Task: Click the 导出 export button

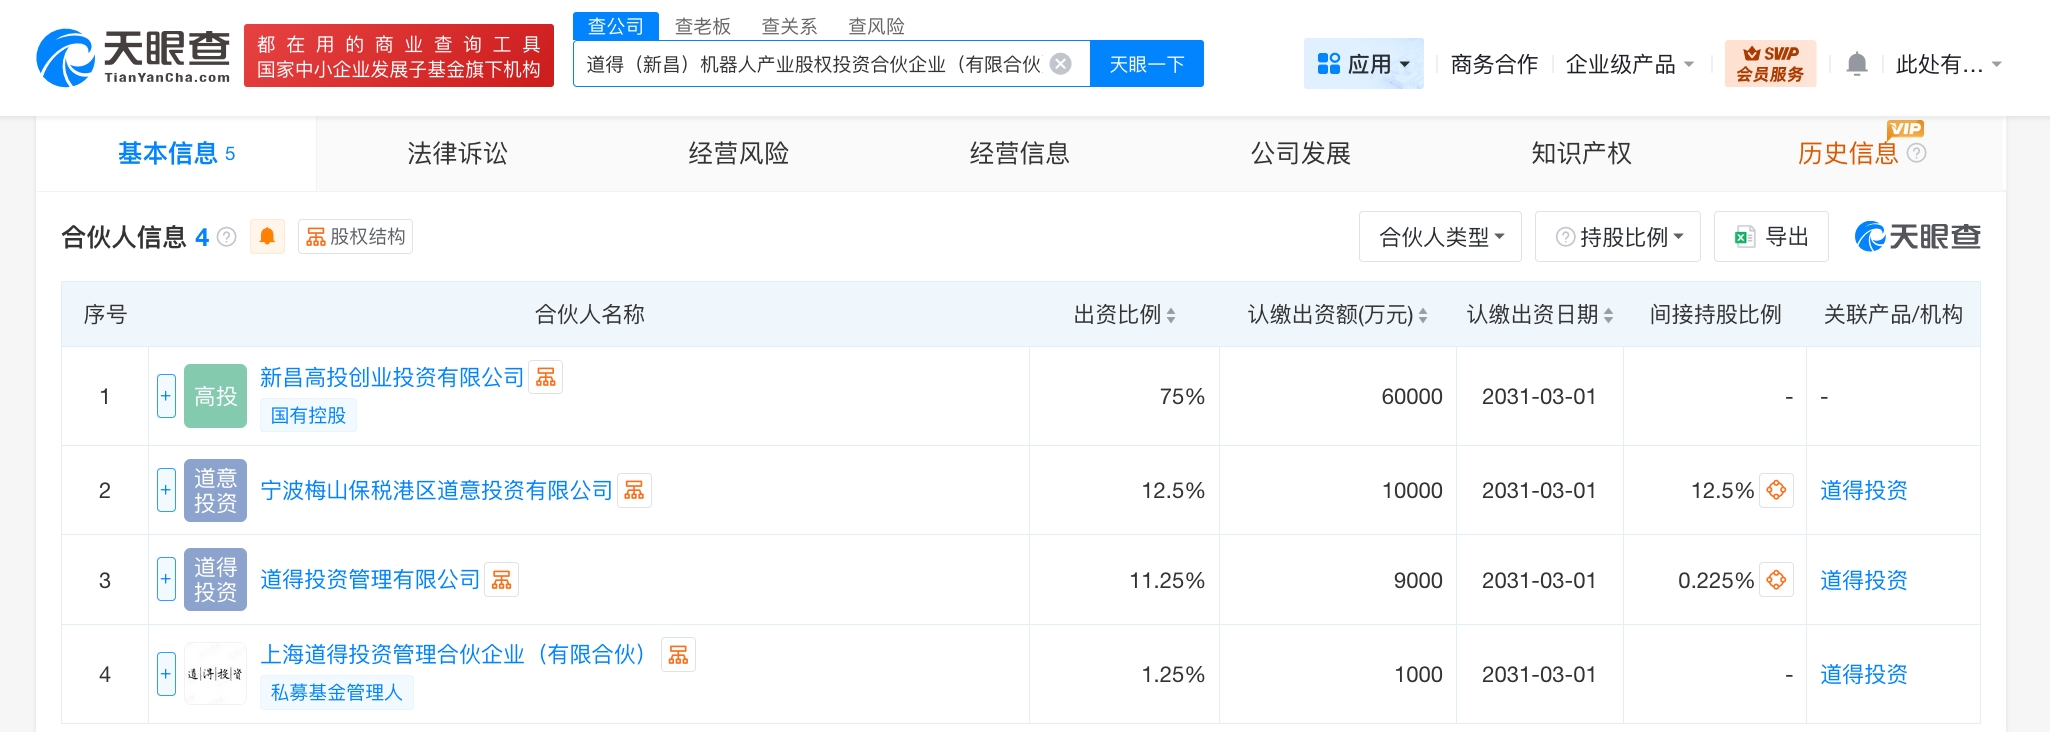Action: (x=1771, y=237)
